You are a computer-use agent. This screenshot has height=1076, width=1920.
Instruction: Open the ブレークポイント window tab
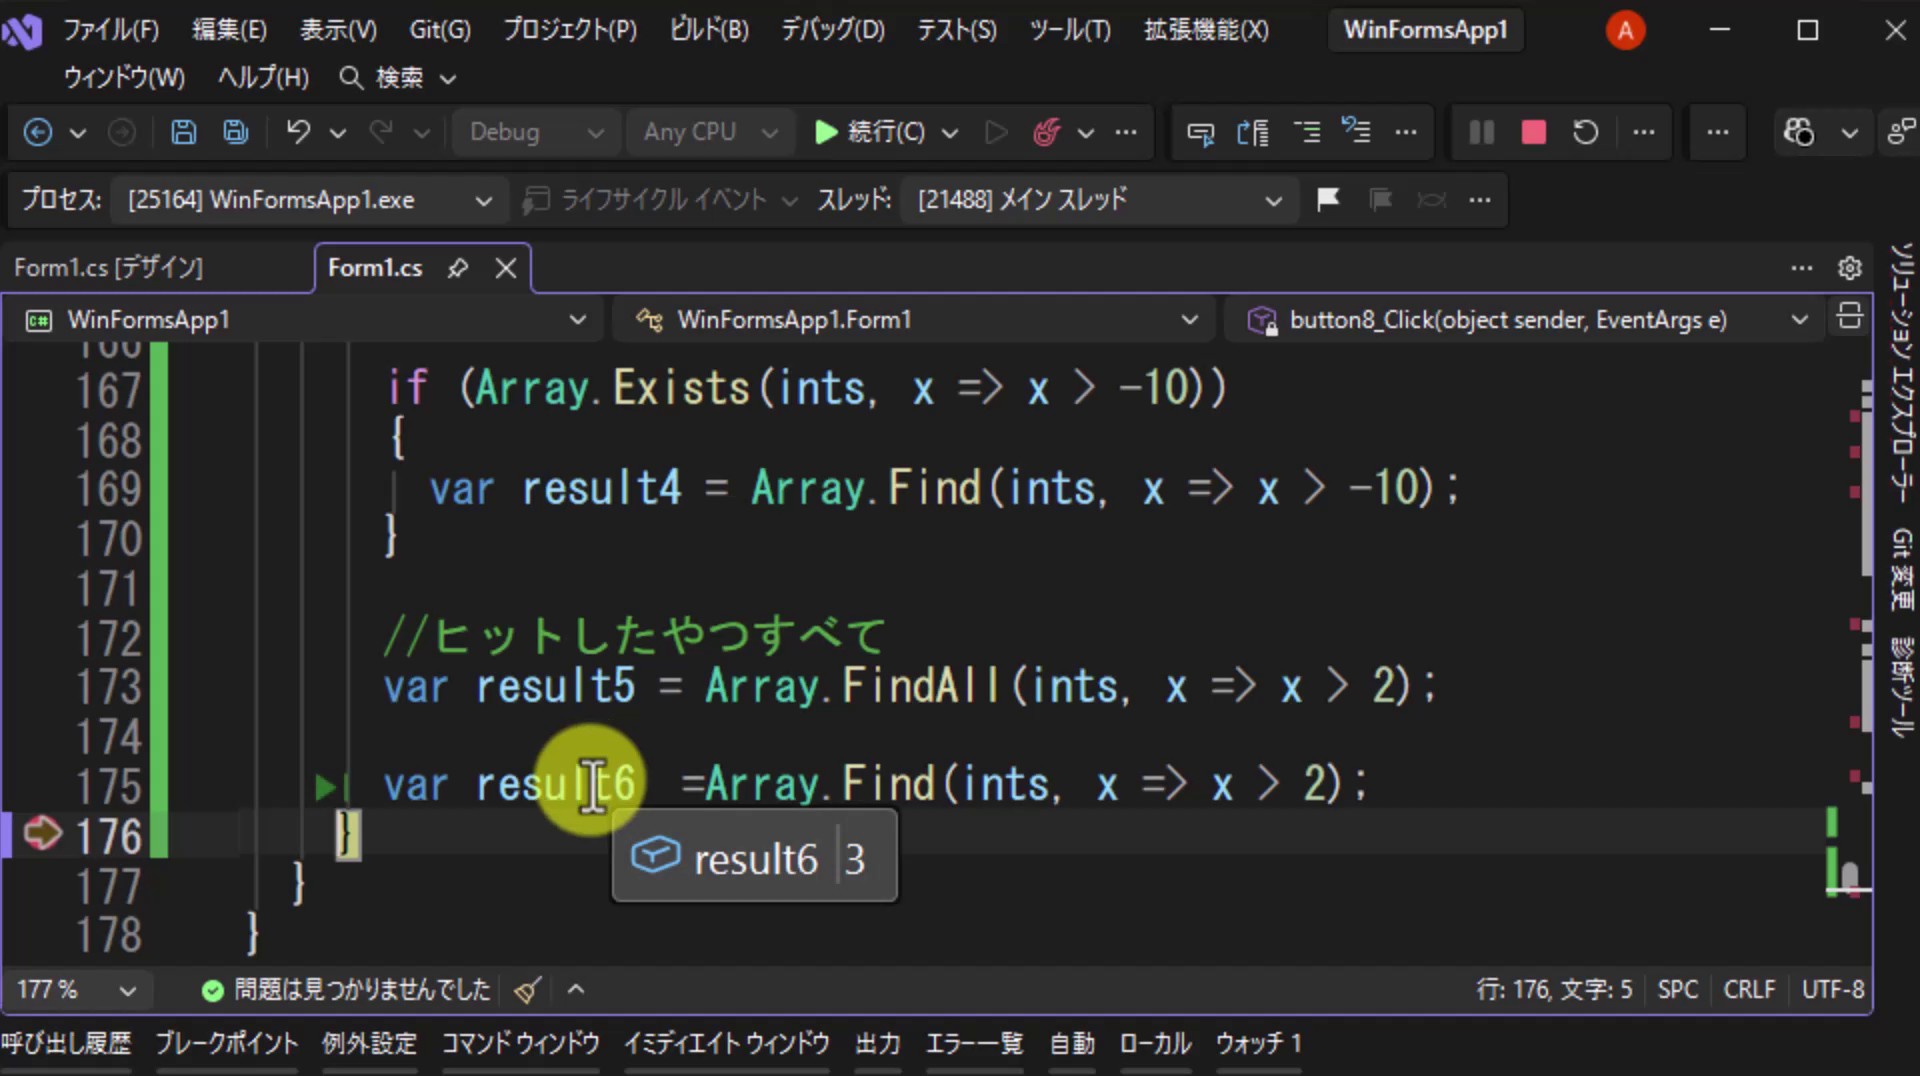tap(227, 1044)
